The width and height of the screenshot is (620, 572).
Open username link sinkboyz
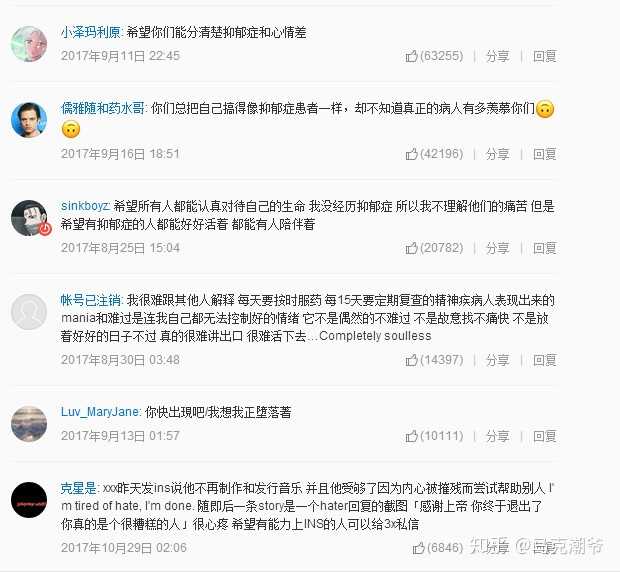coord(85,206)
